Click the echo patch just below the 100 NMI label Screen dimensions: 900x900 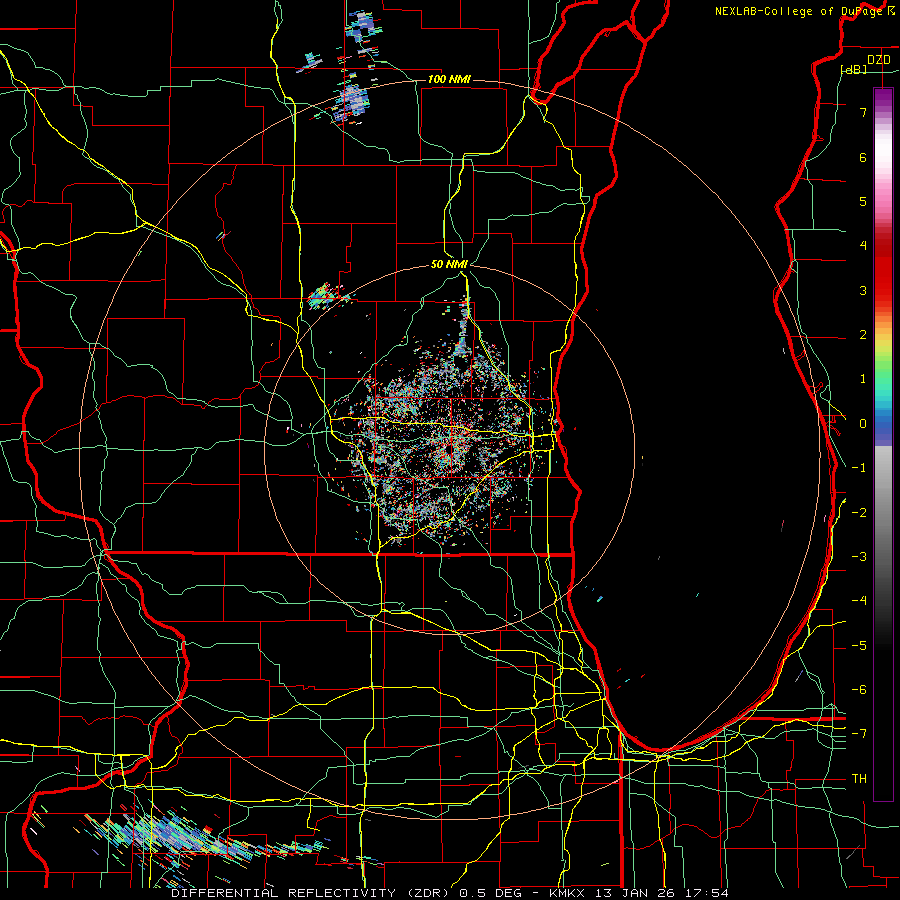352,102
